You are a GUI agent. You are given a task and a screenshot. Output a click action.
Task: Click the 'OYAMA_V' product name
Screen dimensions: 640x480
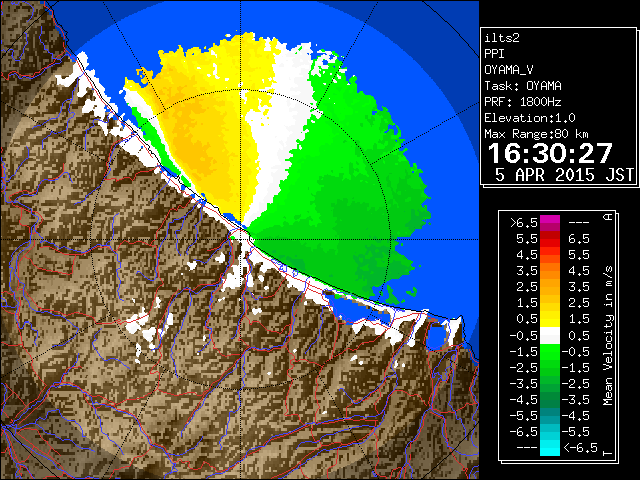coord(509,70)
